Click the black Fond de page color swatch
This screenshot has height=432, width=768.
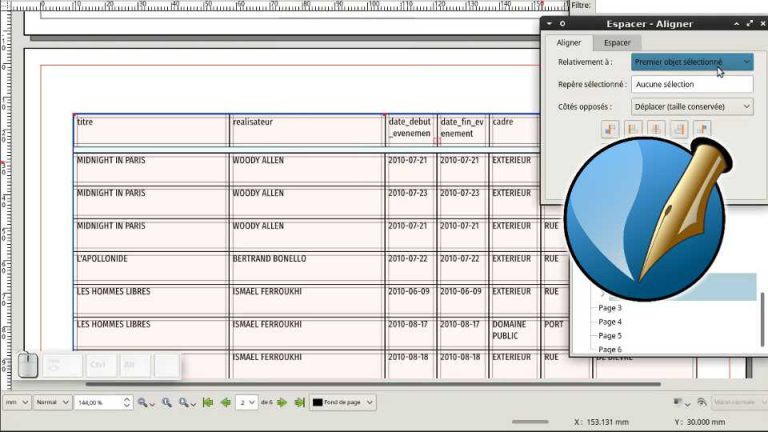317,402
